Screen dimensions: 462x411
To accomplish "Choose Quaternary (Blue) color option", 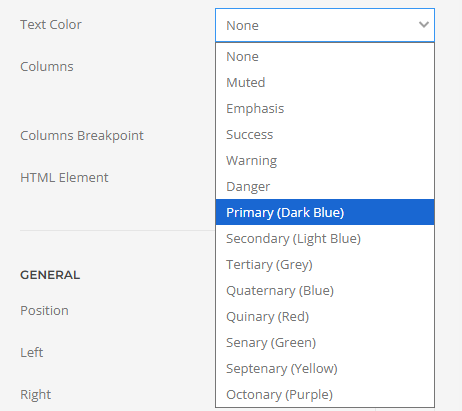I will [325, 291].
